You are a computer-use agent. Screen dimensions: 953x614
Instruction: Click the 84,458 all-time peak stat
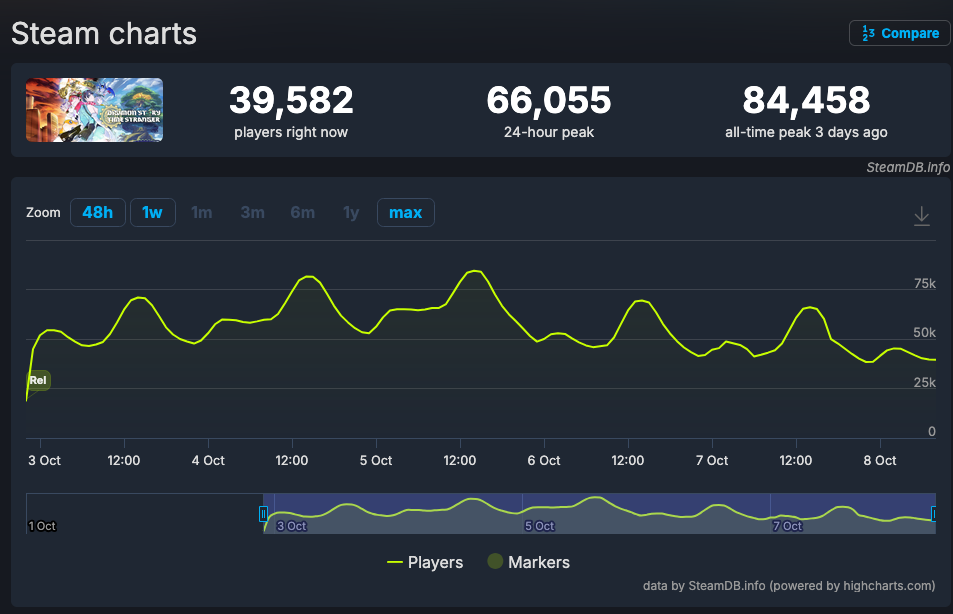[x=806, y=101]
